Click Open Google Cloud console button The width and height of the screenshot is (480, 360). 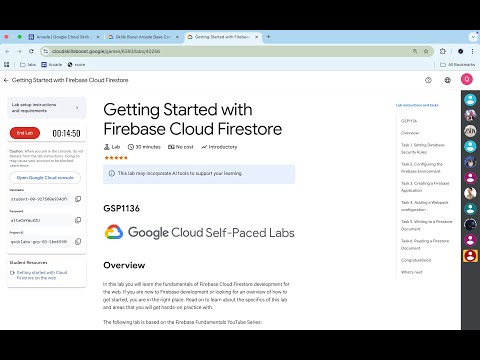(x=45, y=178)
